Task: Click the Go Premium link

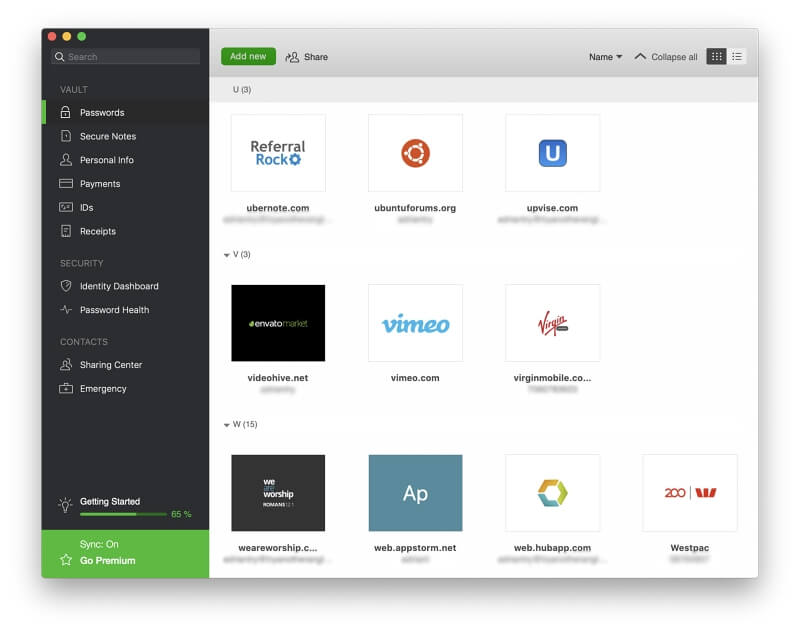Action: (107, 560)
